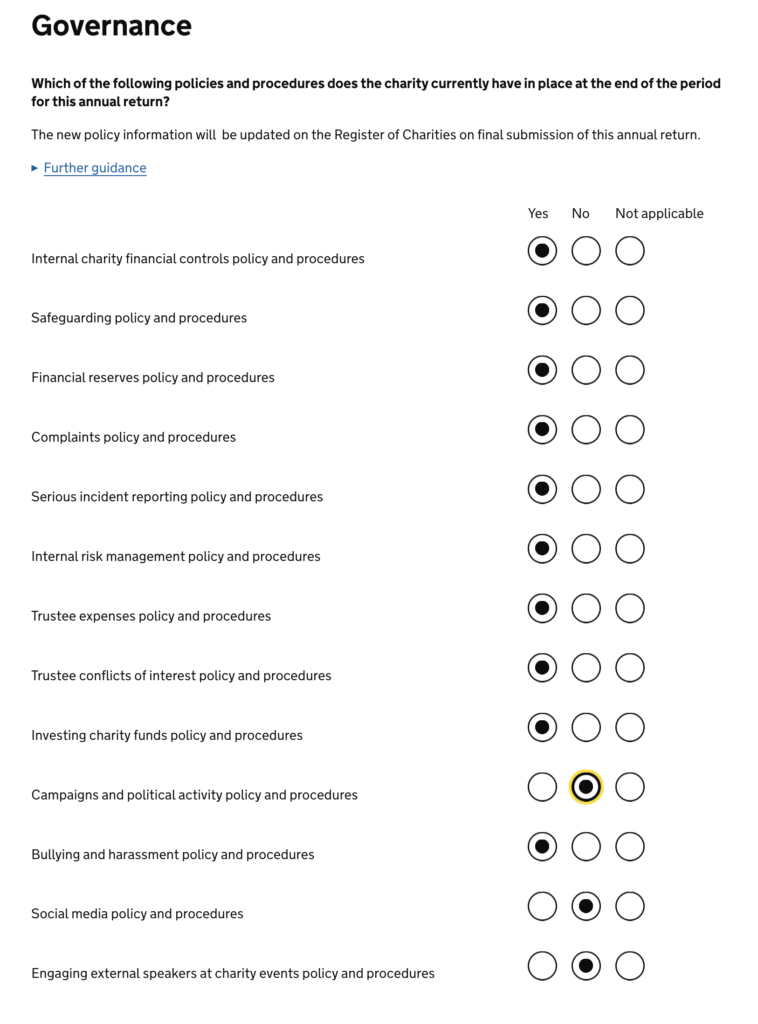Click the Yes radio for Safeguarding policy
Image resolution: width=758 pixels, height=1024 pixels.
click(542, 310)
